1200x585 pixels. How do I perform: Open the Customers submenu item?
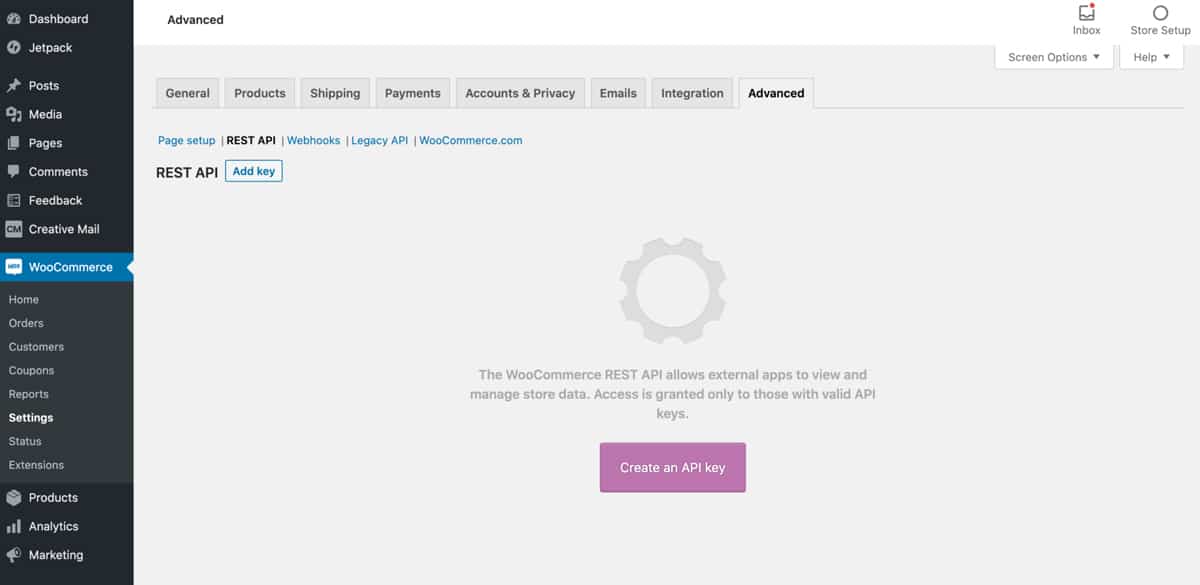tap(36, 347)
